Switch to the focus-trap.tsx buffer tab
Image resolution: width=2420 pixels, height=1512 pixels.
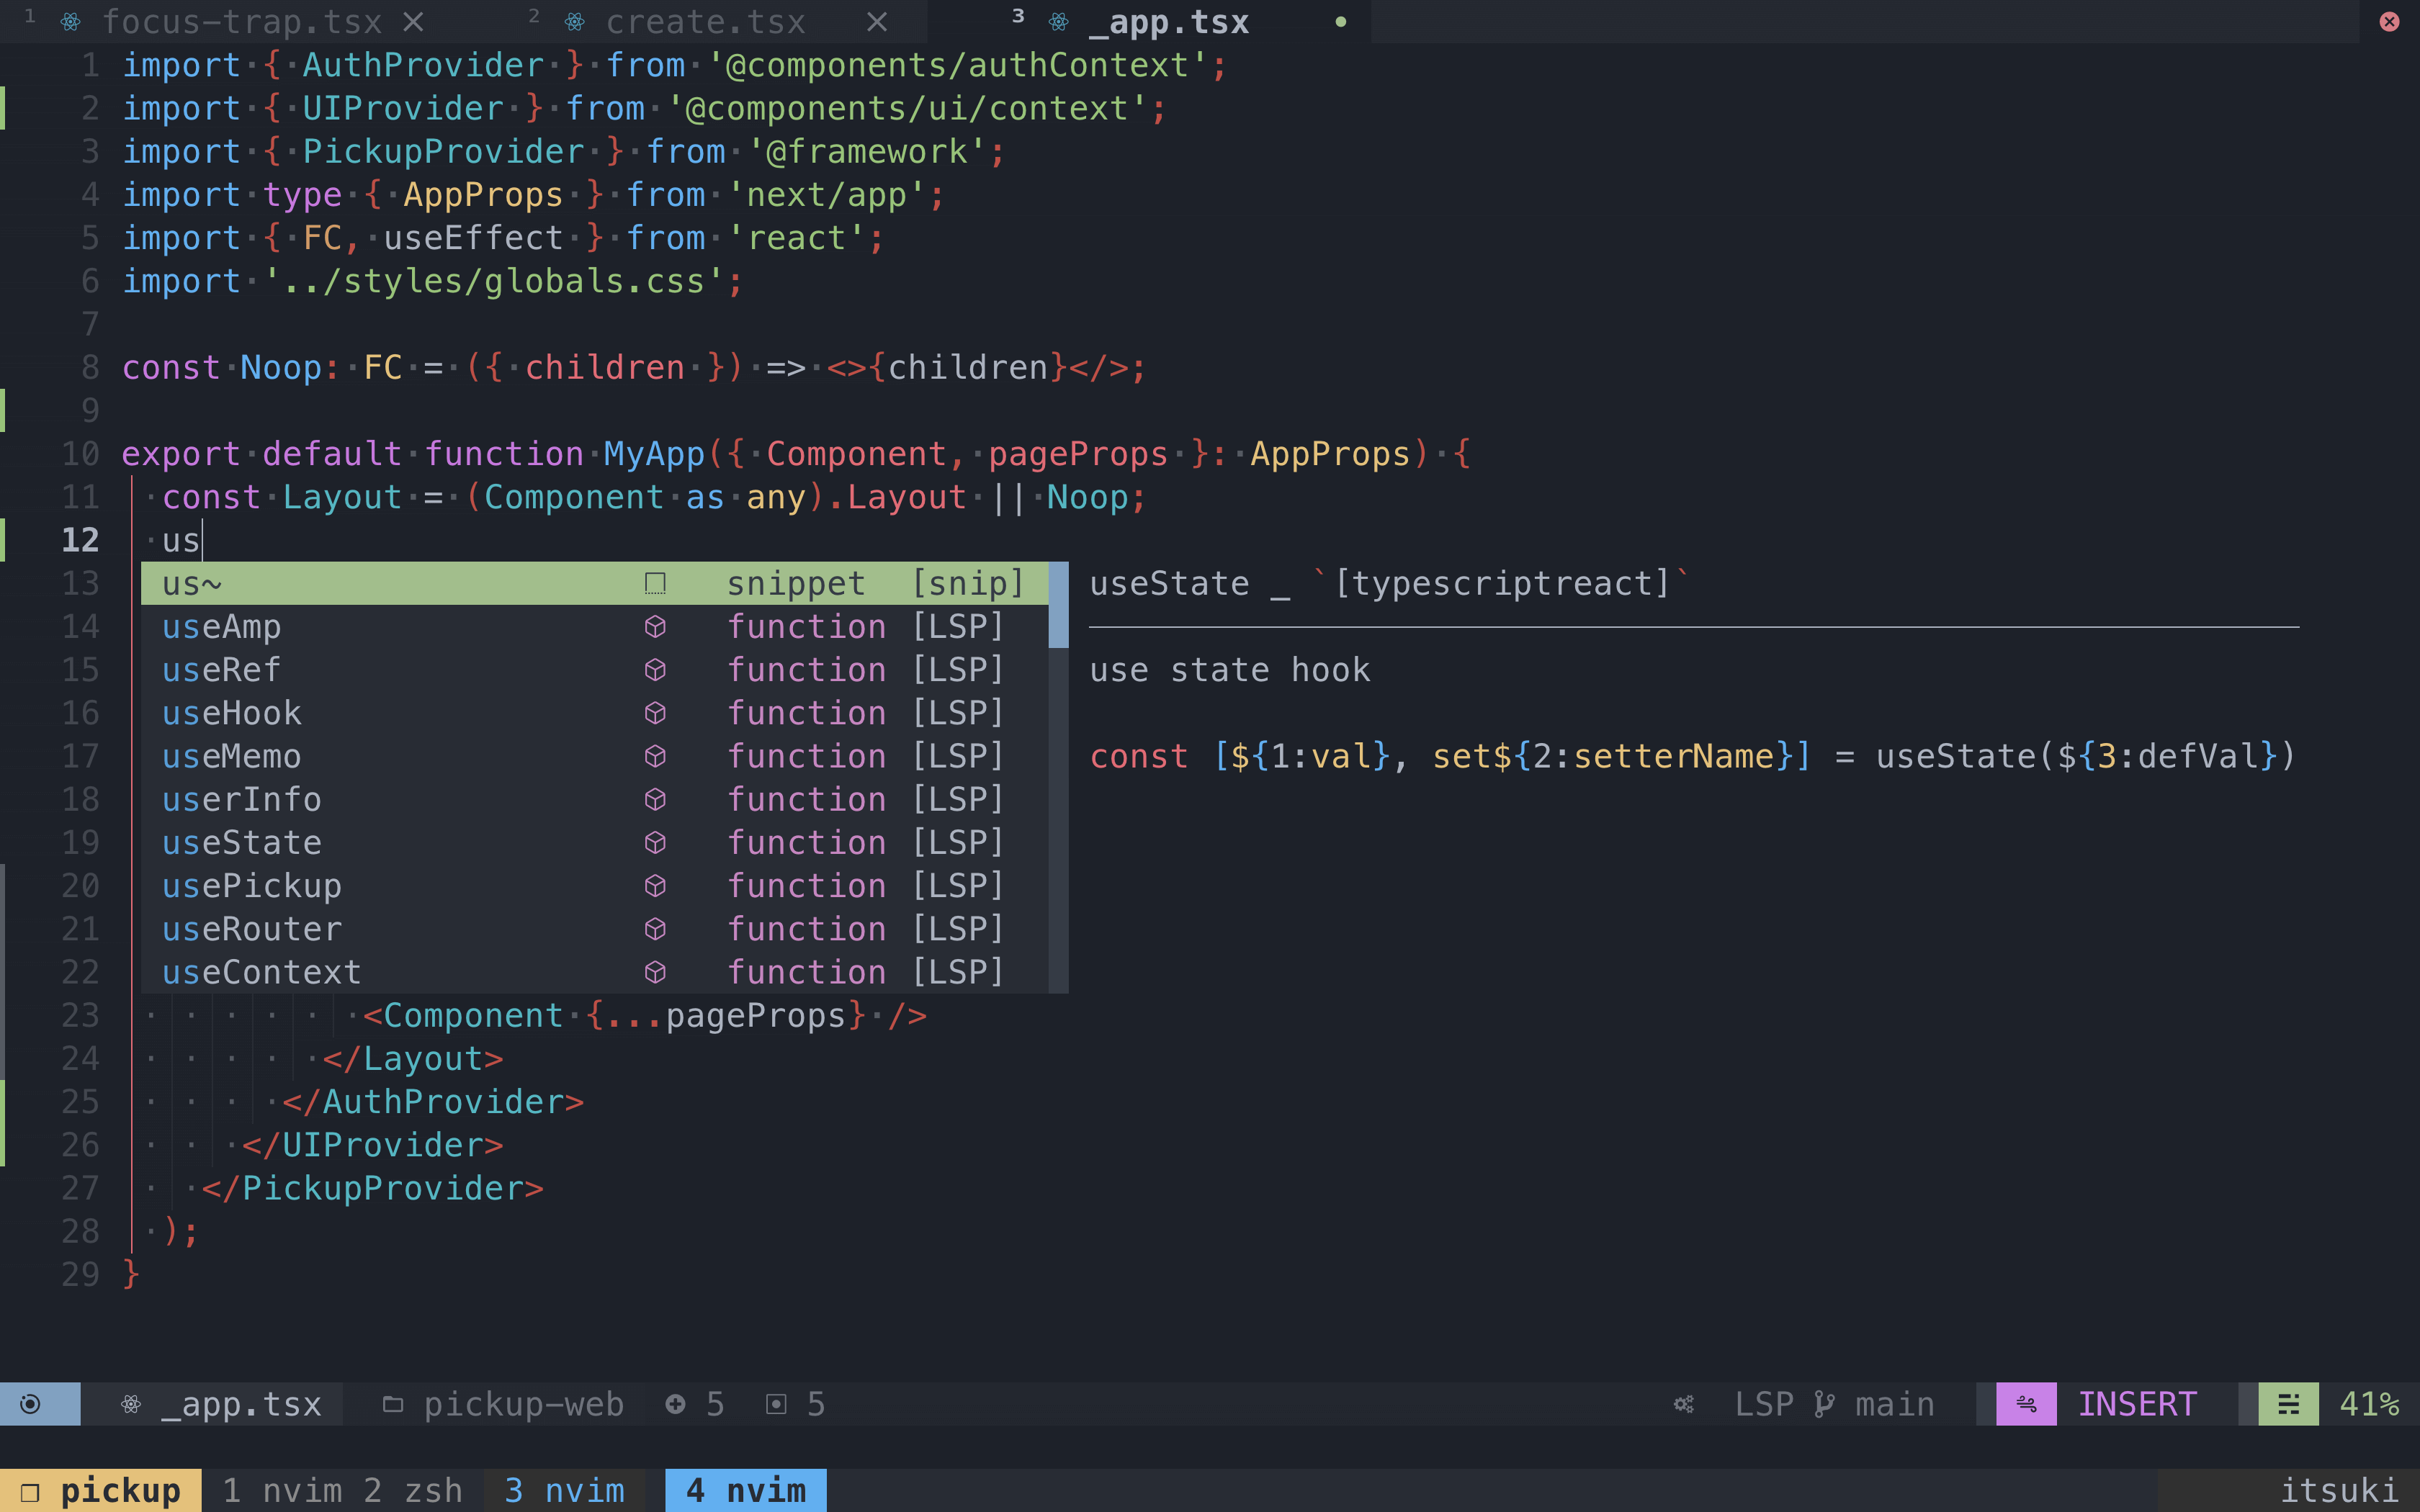click(242, 21)
